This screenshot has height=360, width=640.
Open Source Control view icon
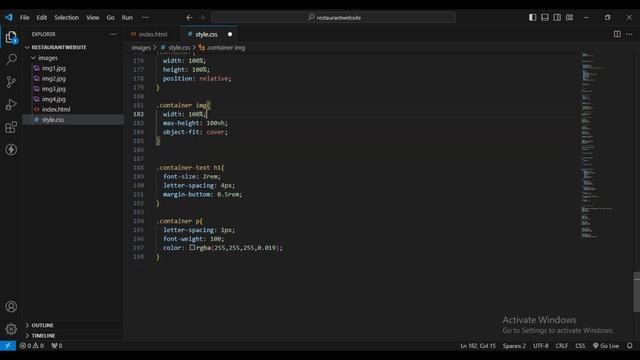click(x=11, y=82)
